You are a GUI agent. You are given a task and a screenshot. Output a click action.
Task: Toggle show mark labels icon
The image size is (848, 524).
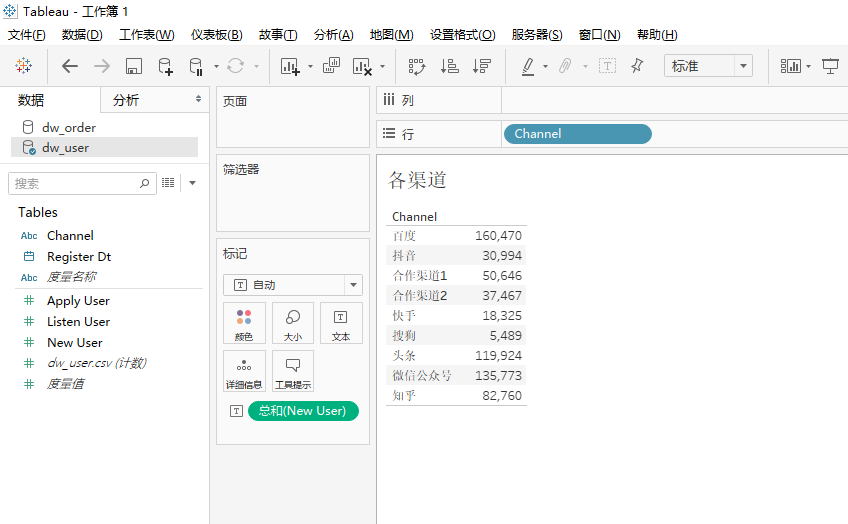607,66
